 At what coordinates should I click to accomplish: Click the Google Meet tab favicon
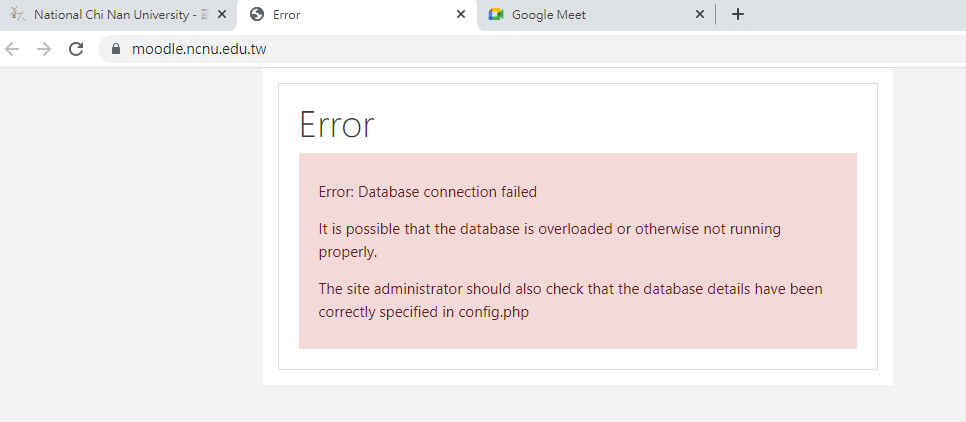(496, 15)
